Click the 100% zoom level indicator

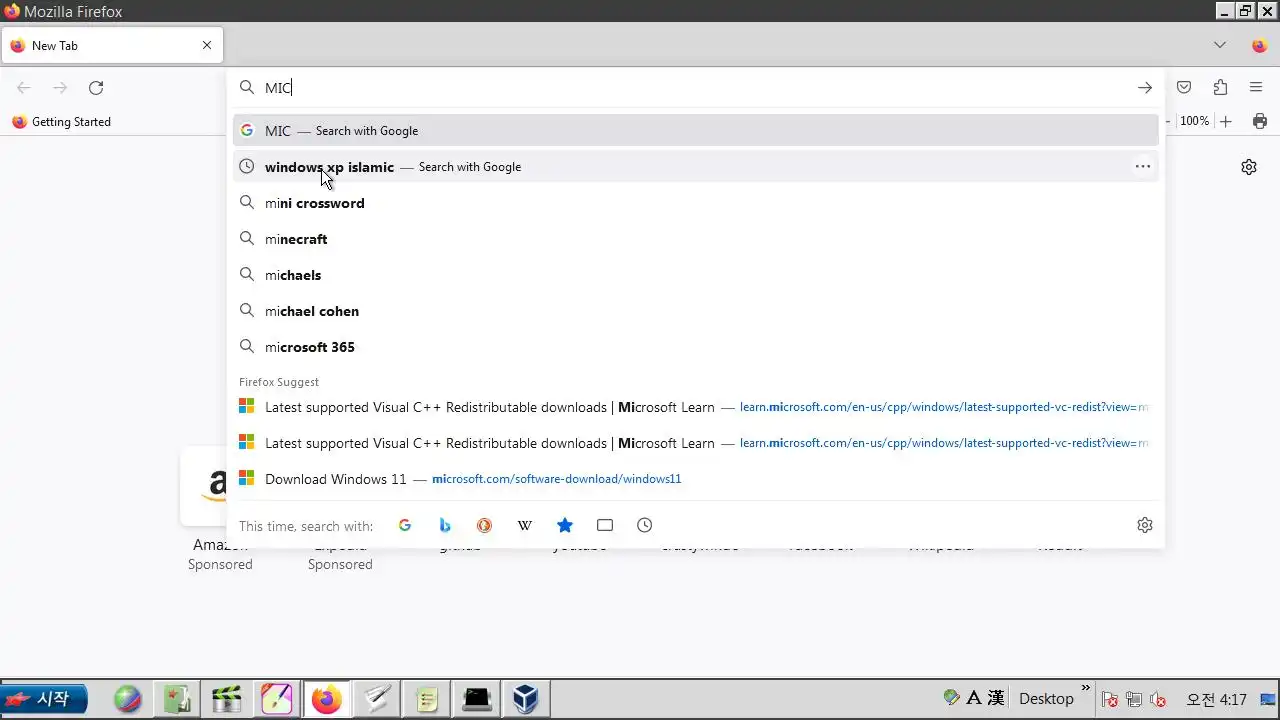tap(1194, 121)
